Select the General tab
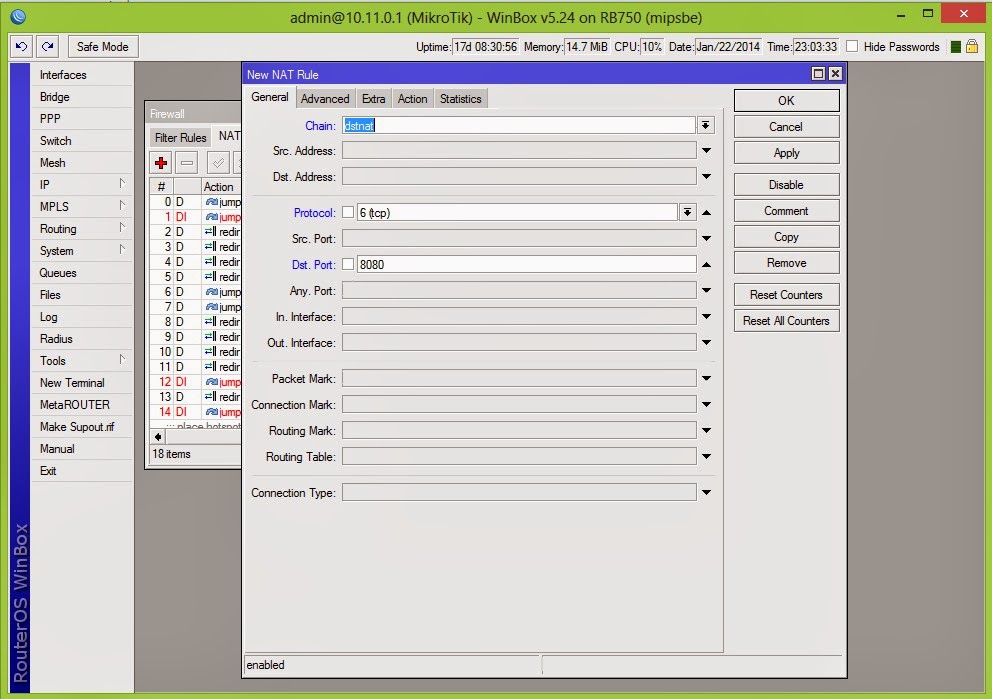The image size is (992, 699). tap(270, 97)
